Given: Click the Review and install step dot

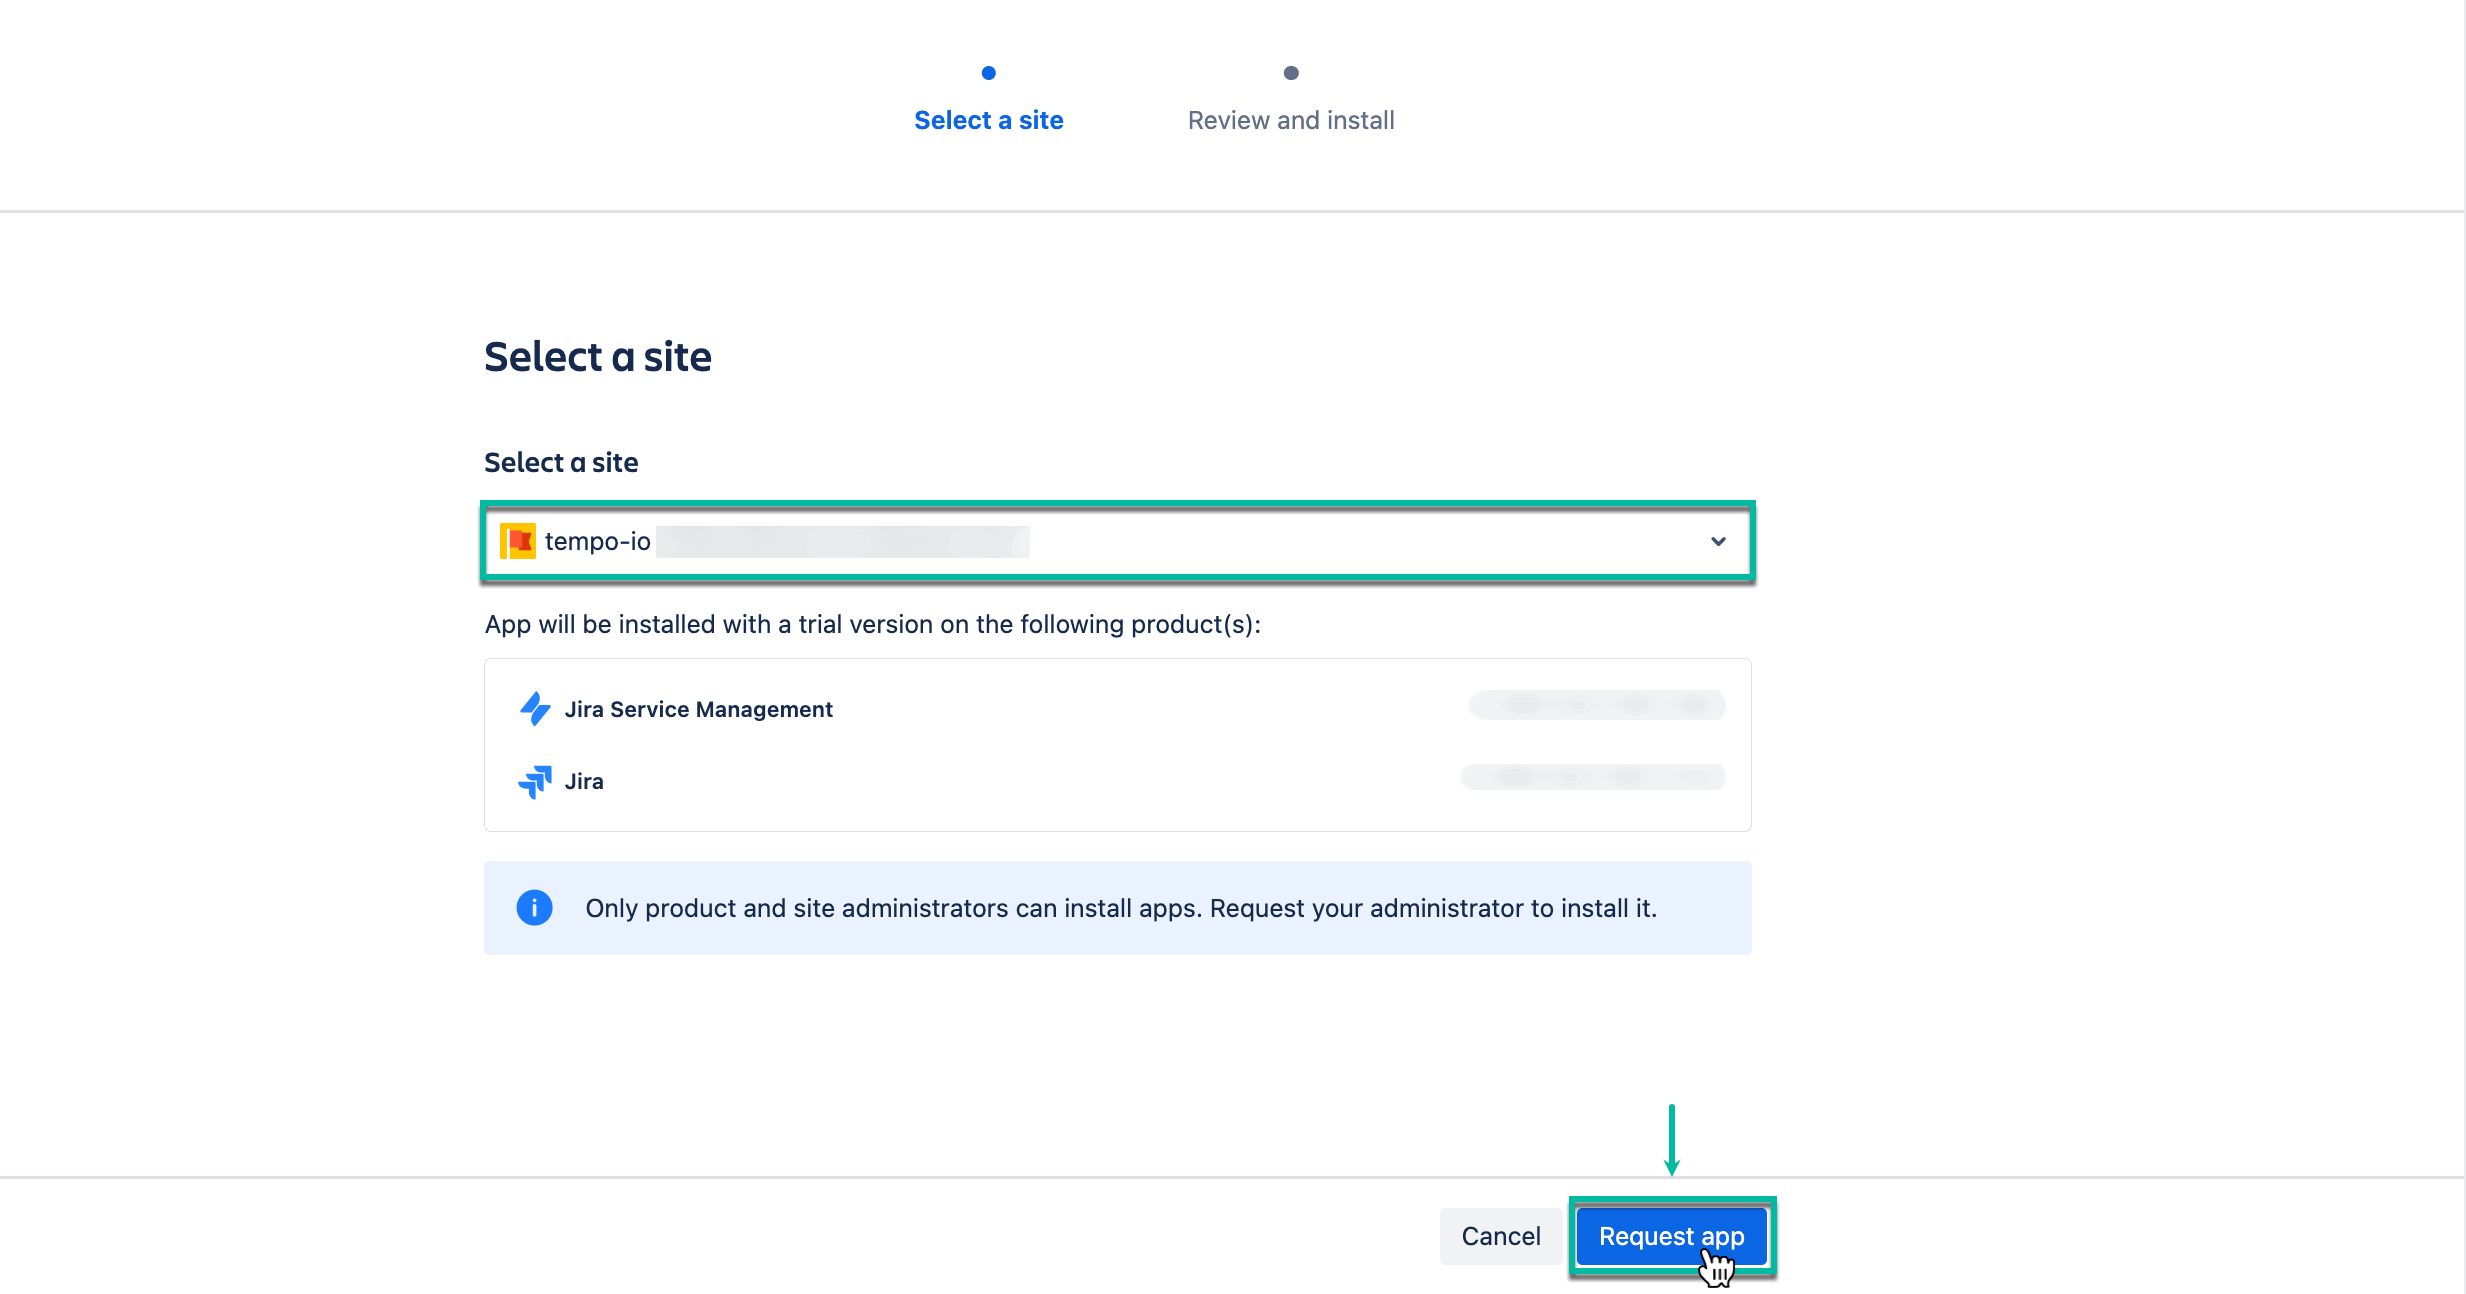Looking at the screenshot, I should coord(1290,72).
